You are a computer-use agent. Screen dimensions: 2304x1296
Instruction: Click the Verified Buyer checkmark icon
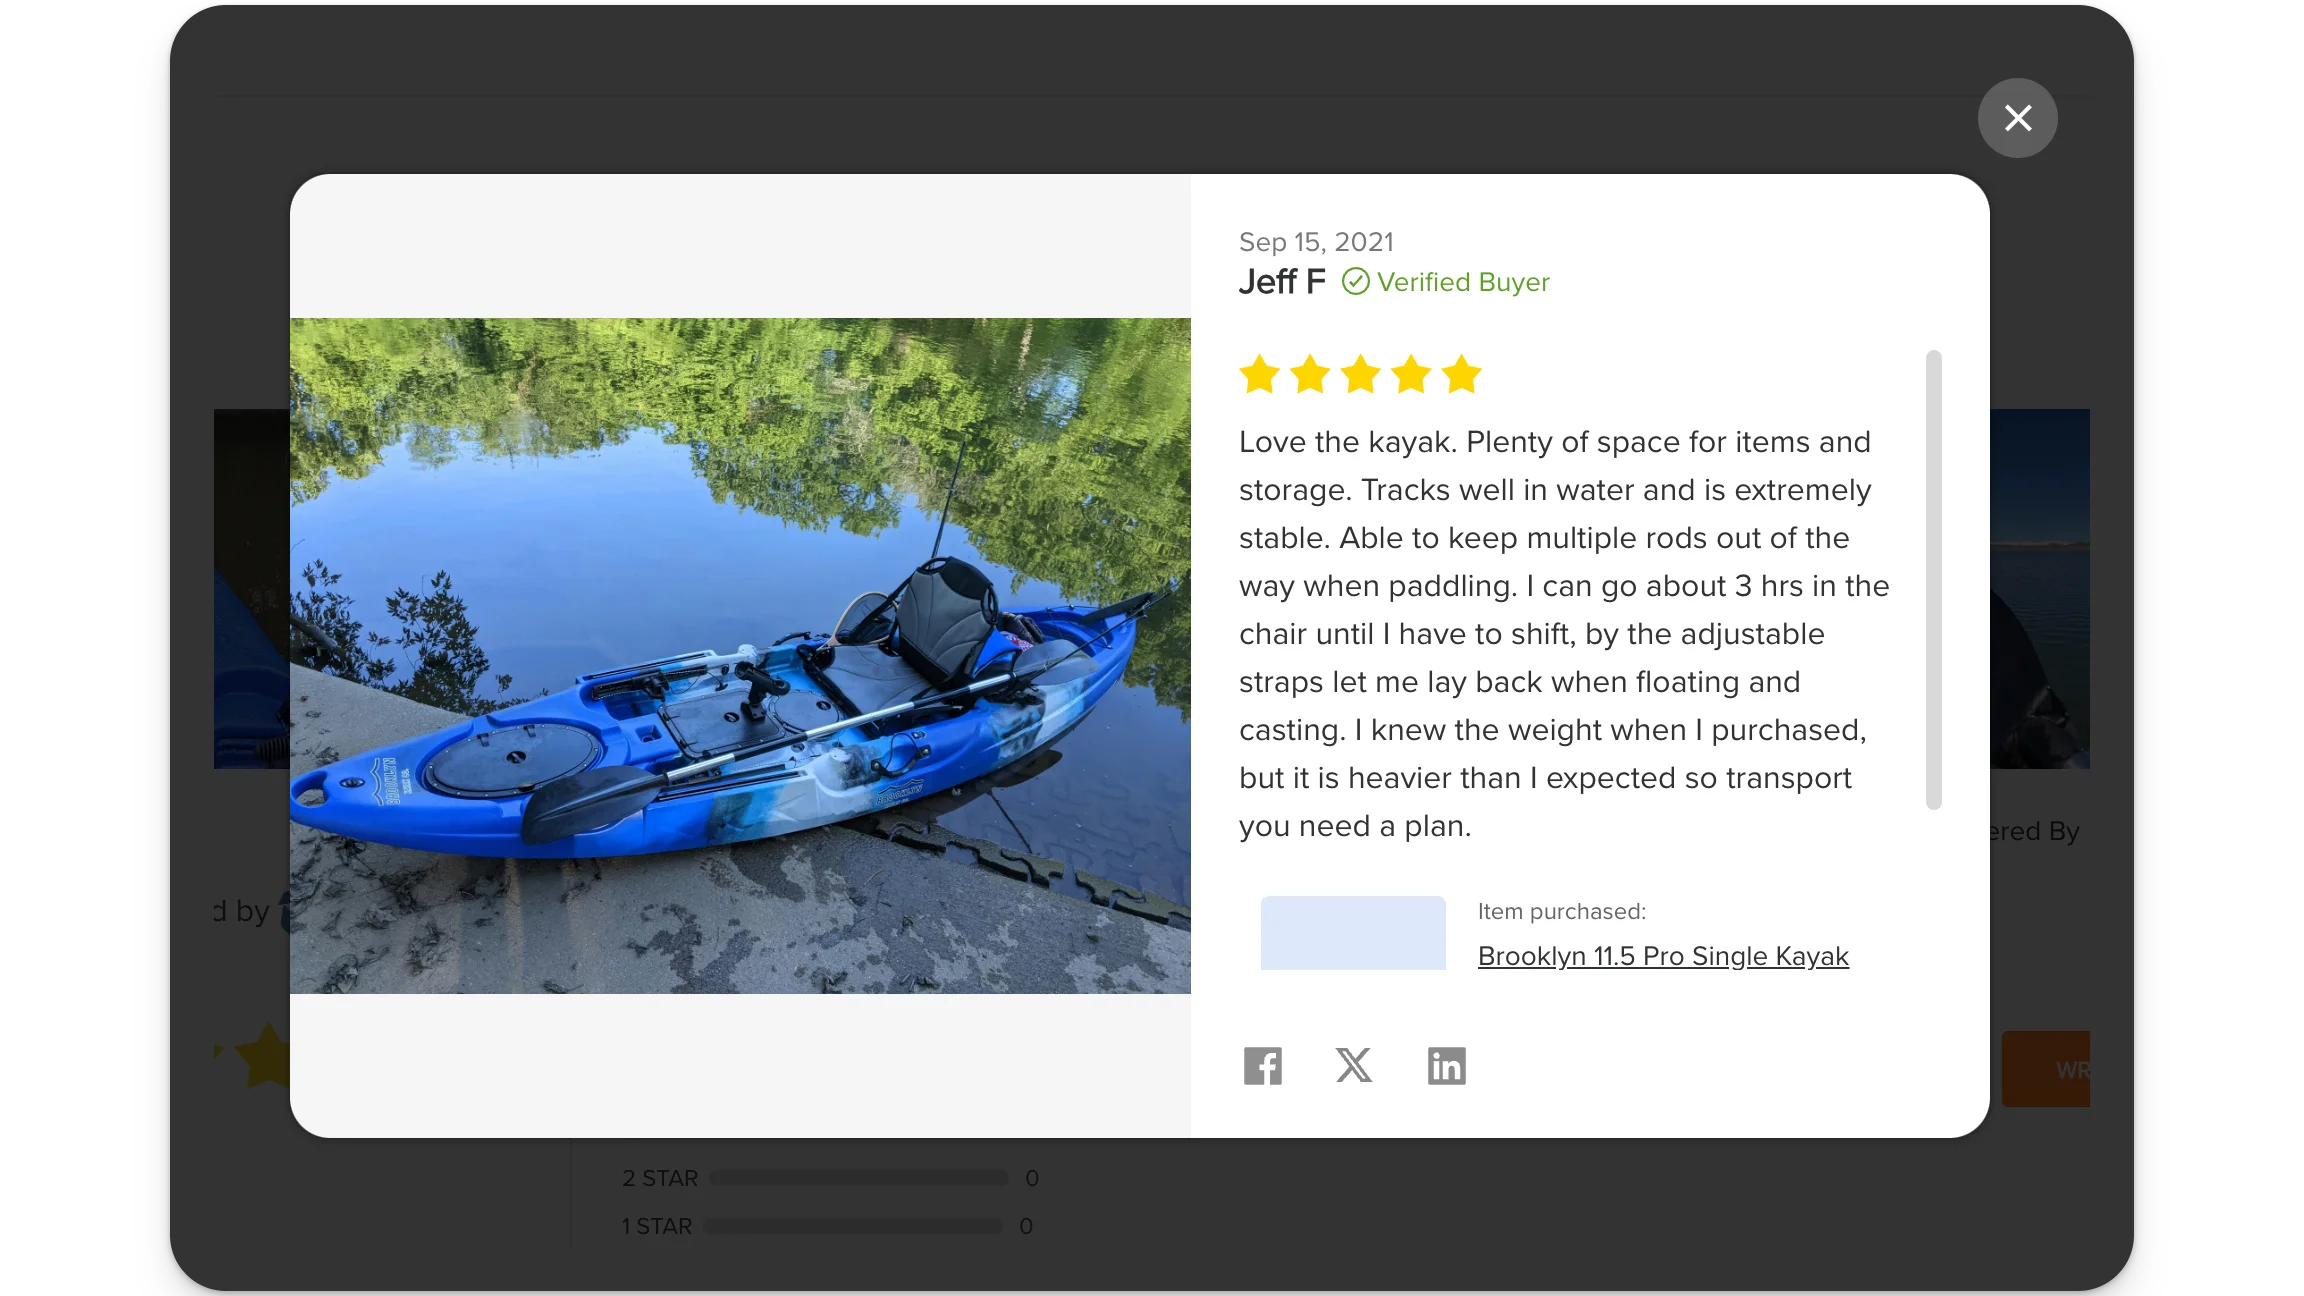tap(1355, 281)
